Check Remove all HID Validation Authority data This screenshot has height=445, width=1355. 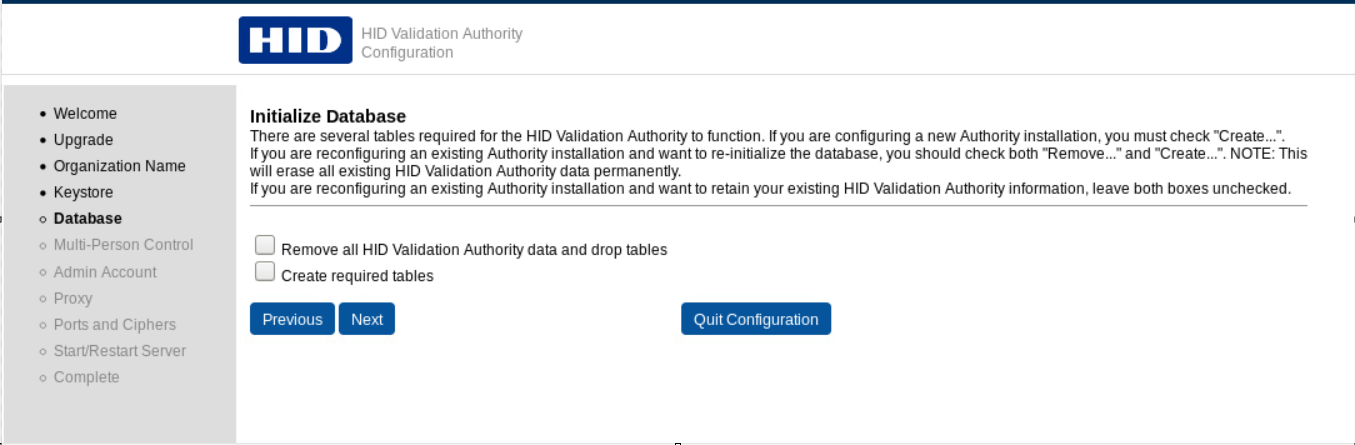click(x=265, y=245)
